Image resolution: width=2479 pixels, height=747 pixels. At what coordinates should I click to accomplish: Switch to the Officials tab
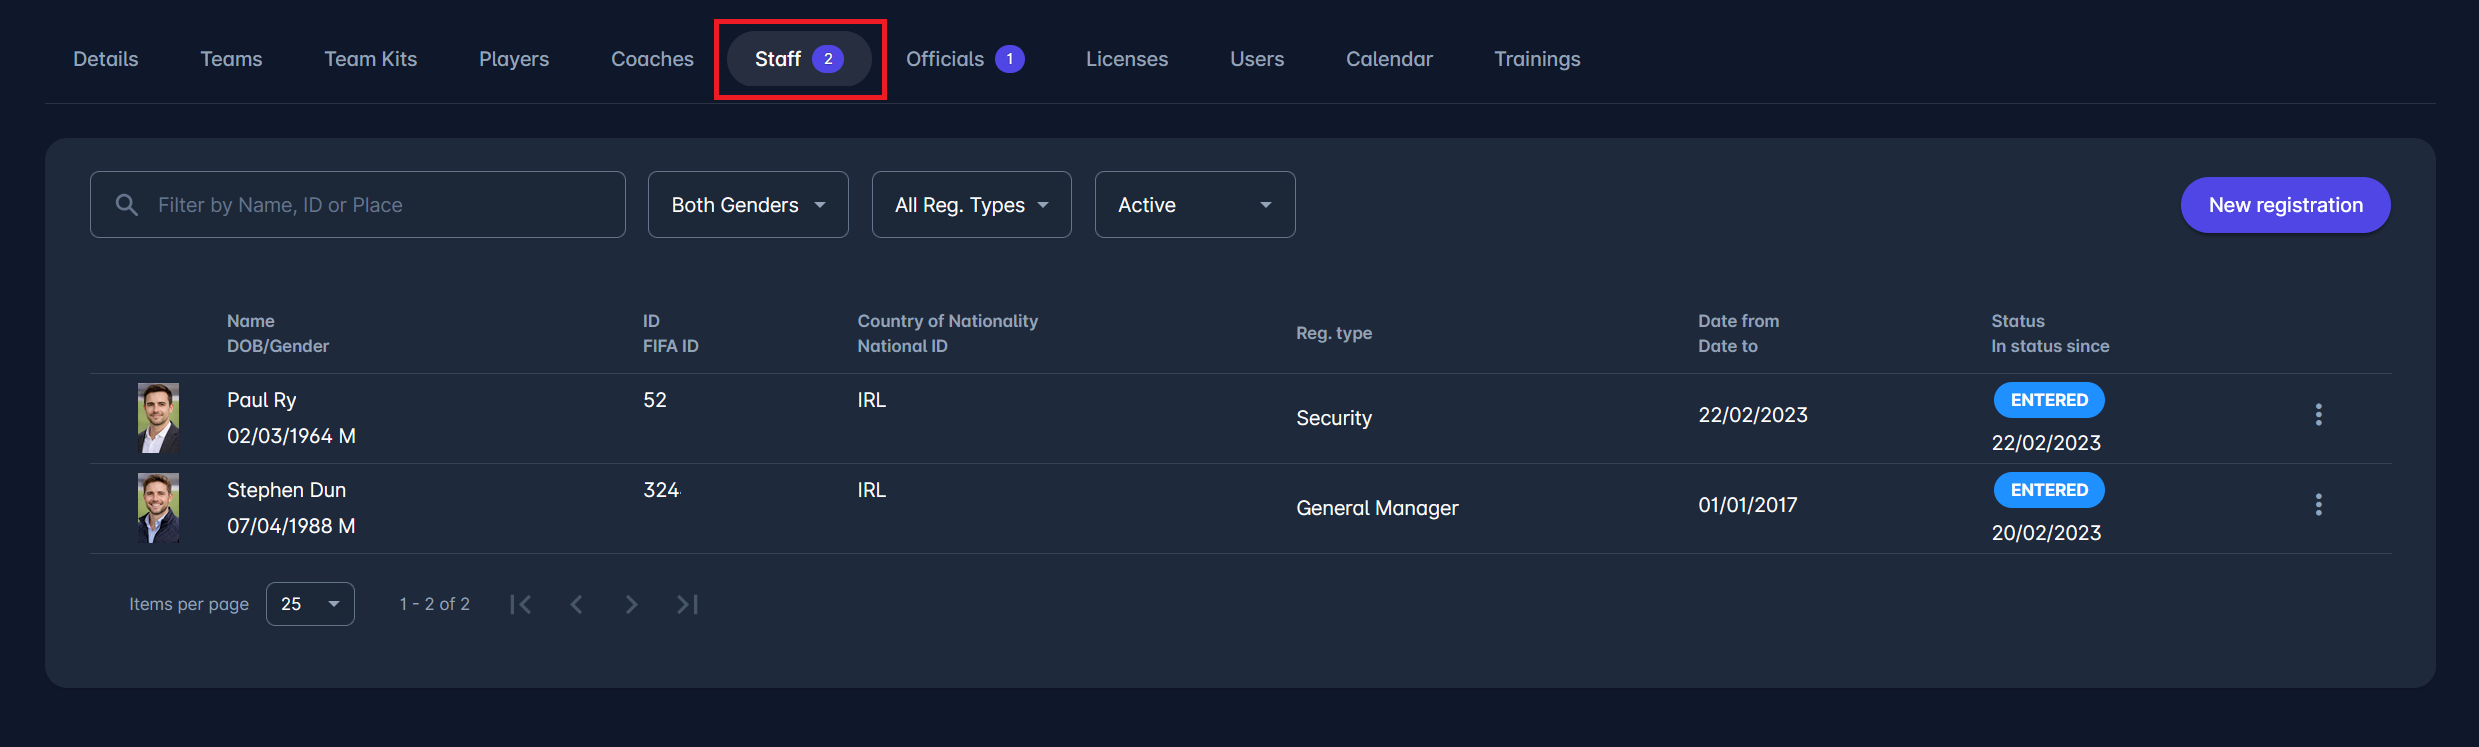[x=963, y=59]
